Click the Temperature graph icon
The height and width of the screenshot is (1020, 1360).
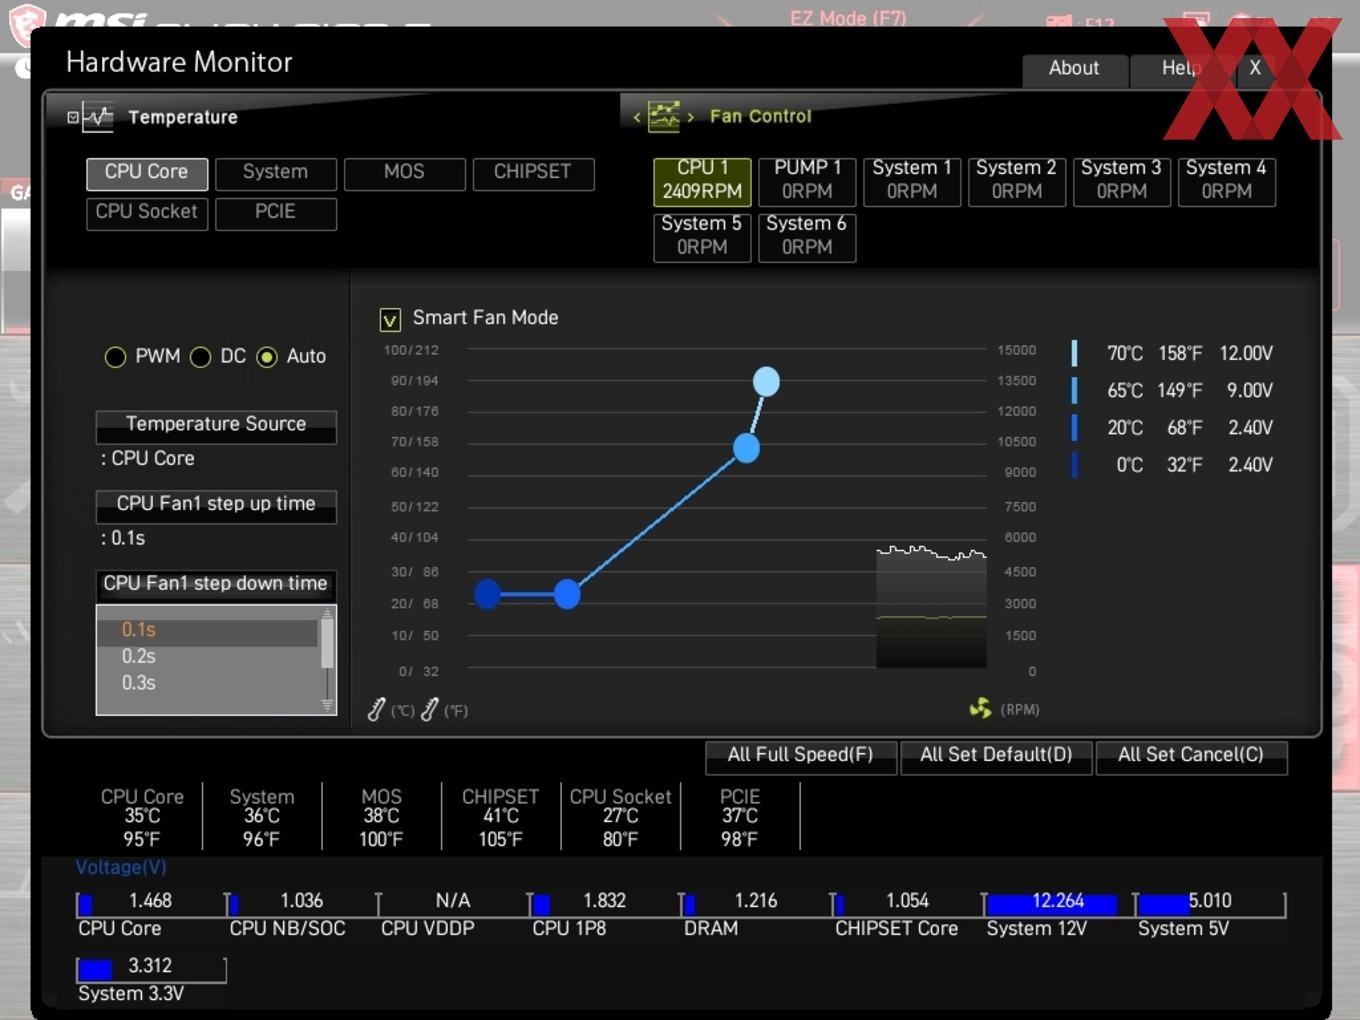click(97, 117)
